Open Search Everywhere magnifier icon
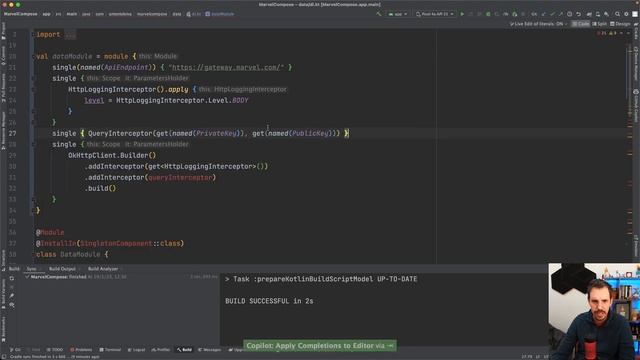Viewport: 640px width, 360px height. (x=618, y=14)
